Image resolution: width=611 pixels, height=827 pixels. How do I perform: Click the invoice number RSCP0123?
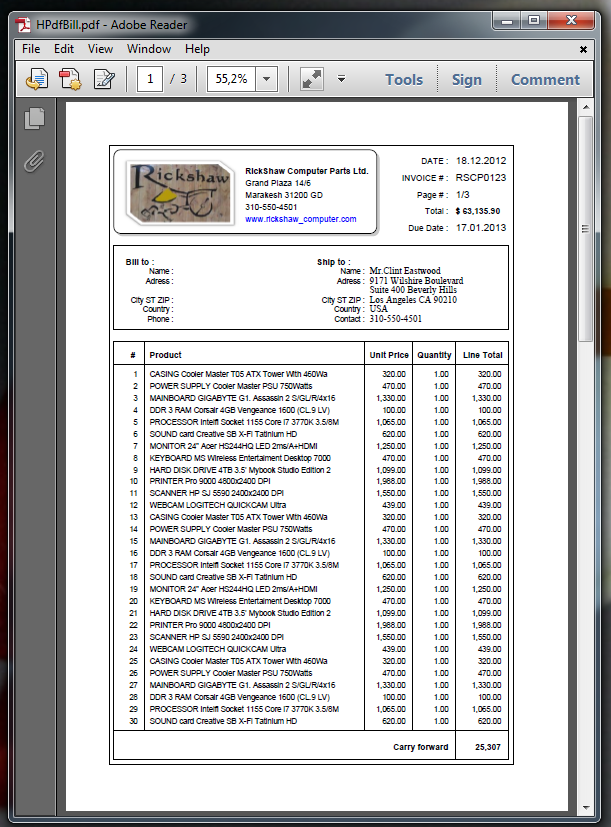point(481,178)
